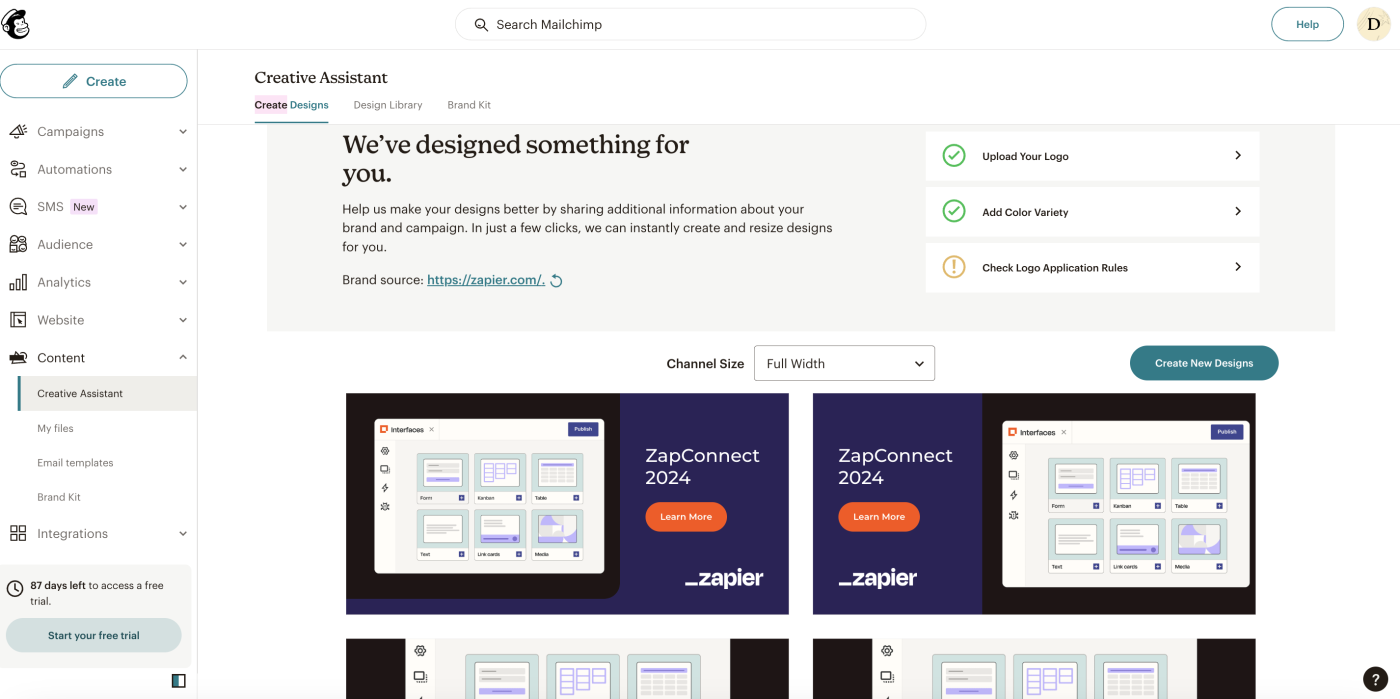Click the SMS chat bubble icon
This screenshot has height=699, width=1400.
[x=18, y=207]
